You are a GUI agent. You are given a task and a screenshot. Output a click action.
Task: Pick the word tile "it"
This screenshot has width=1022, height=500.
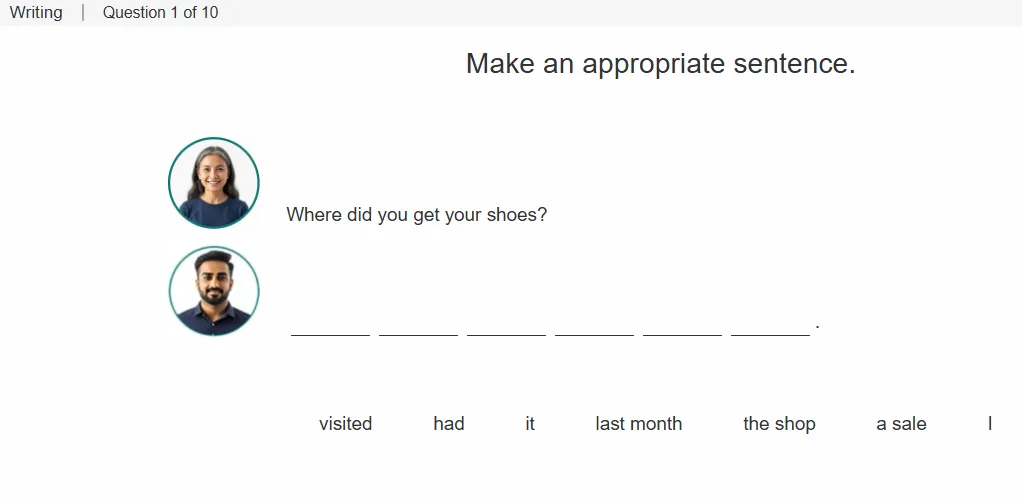pyautogui.click(x=530, y=424)
